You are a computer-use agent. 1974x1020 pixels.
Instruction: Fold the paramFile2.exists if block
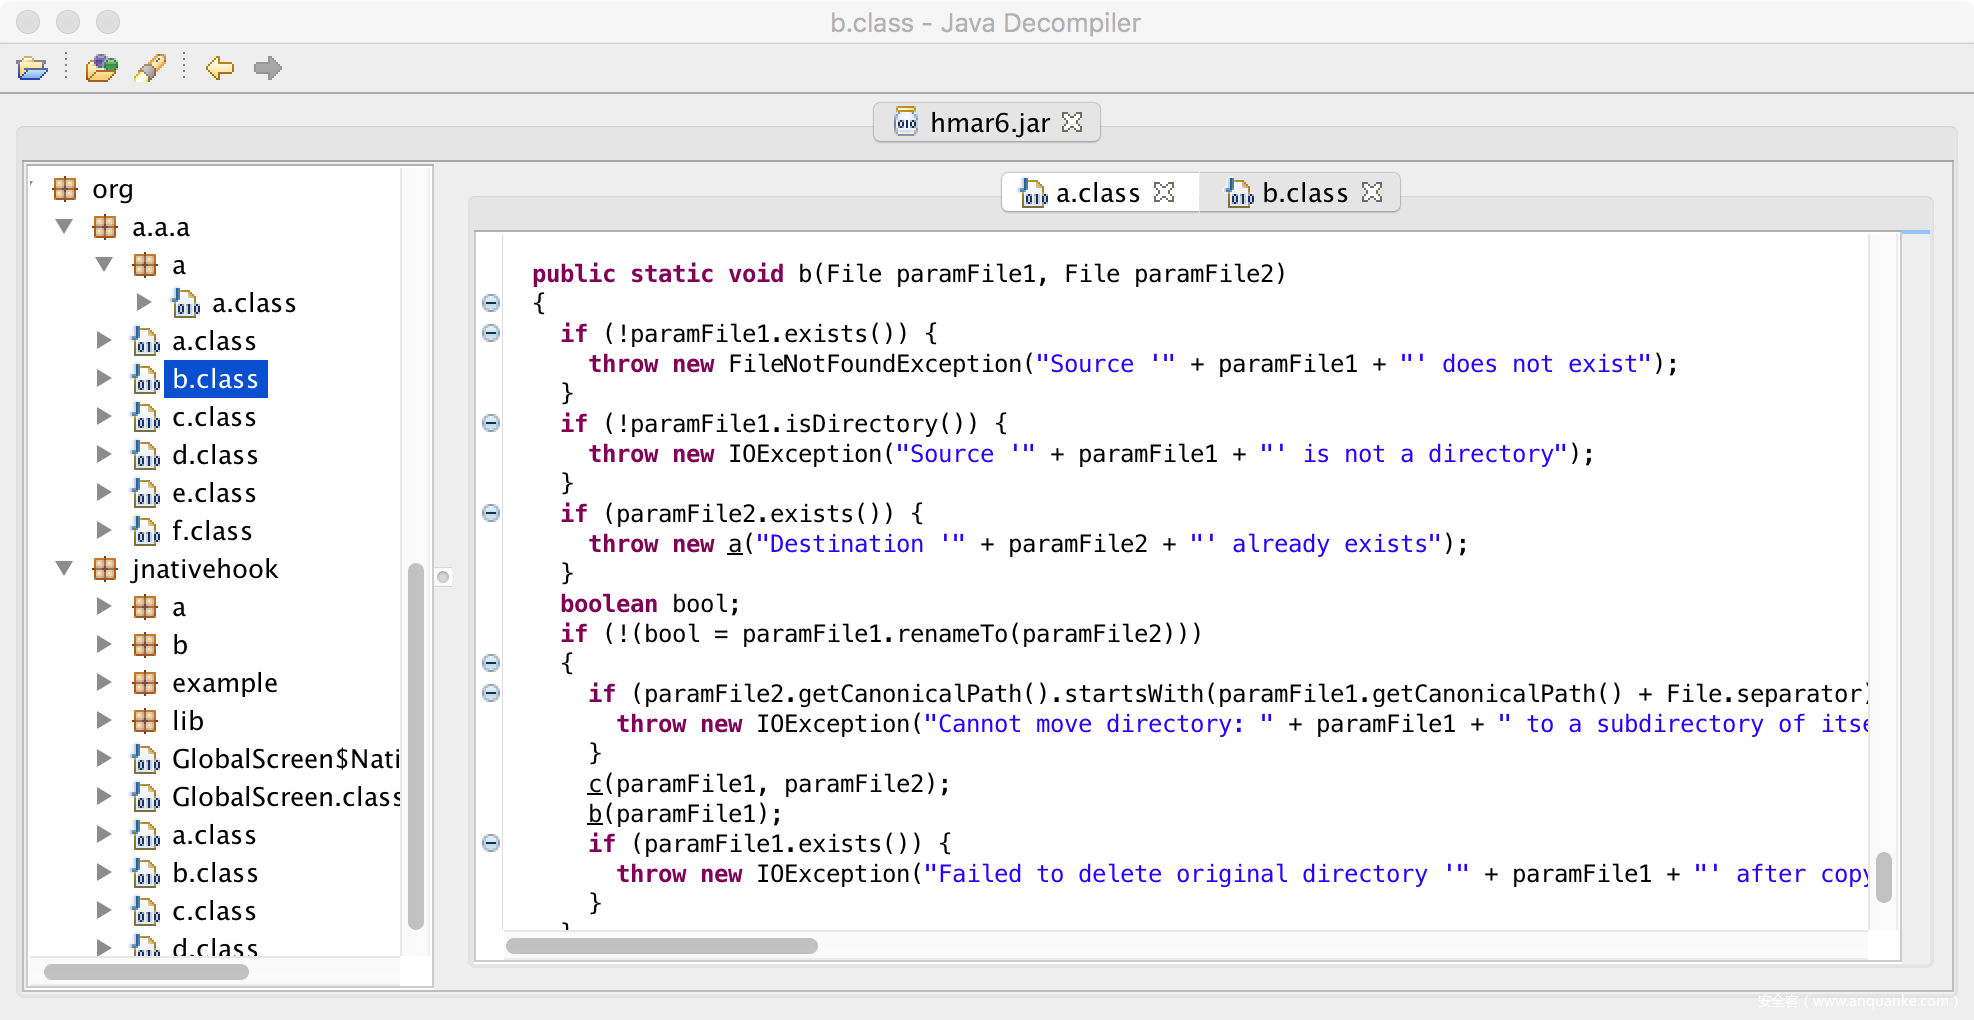tap(491, 513)
